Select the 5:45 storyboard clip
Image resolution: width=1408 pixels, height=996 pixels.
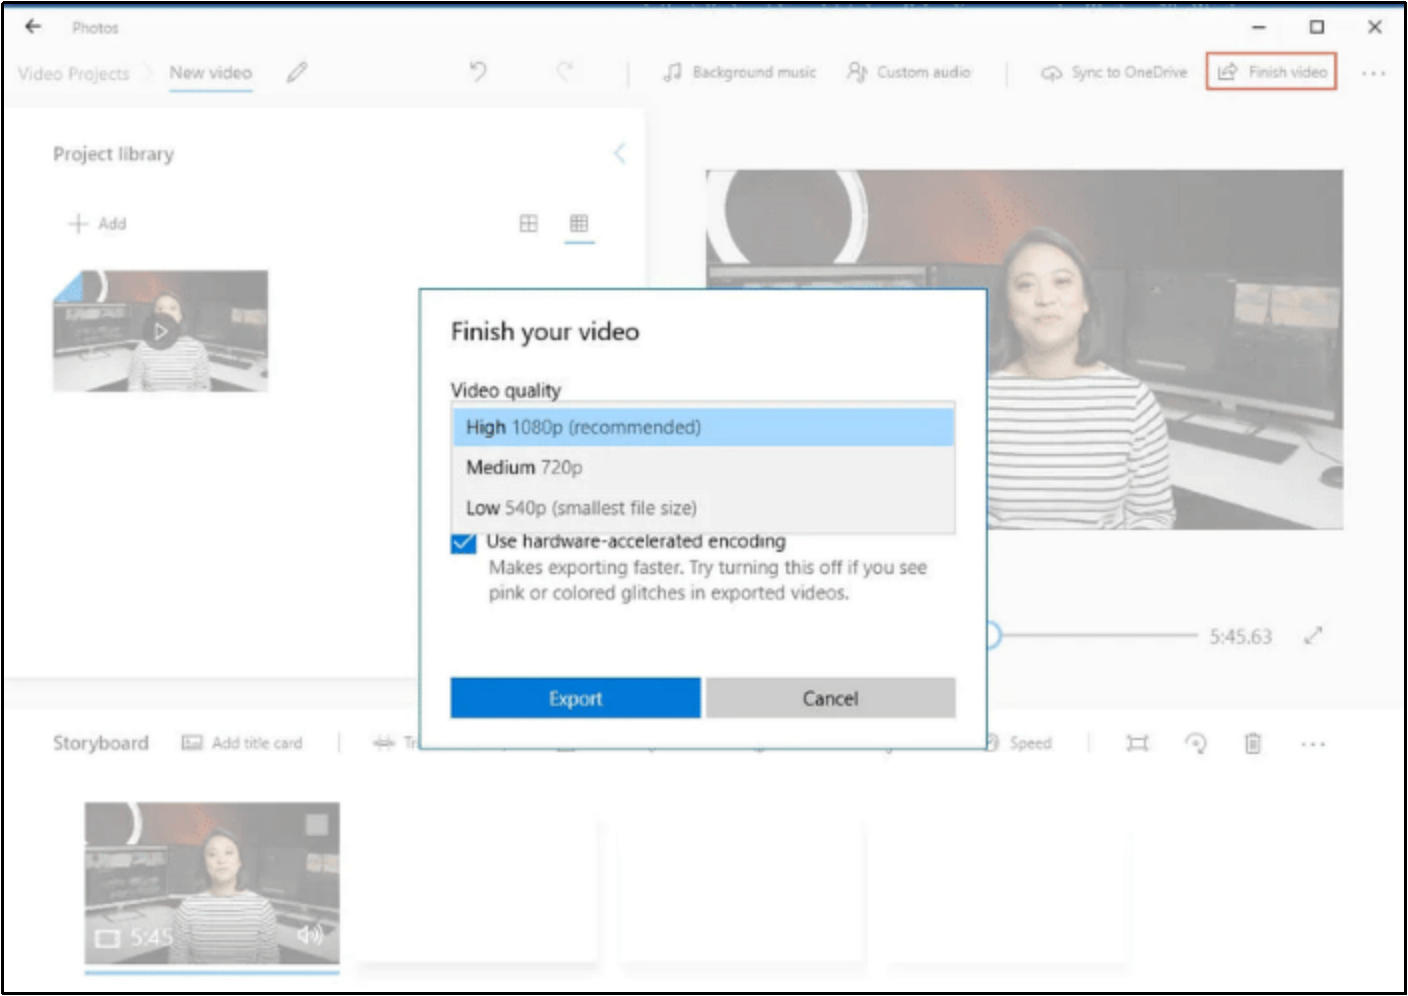point(212,883)
